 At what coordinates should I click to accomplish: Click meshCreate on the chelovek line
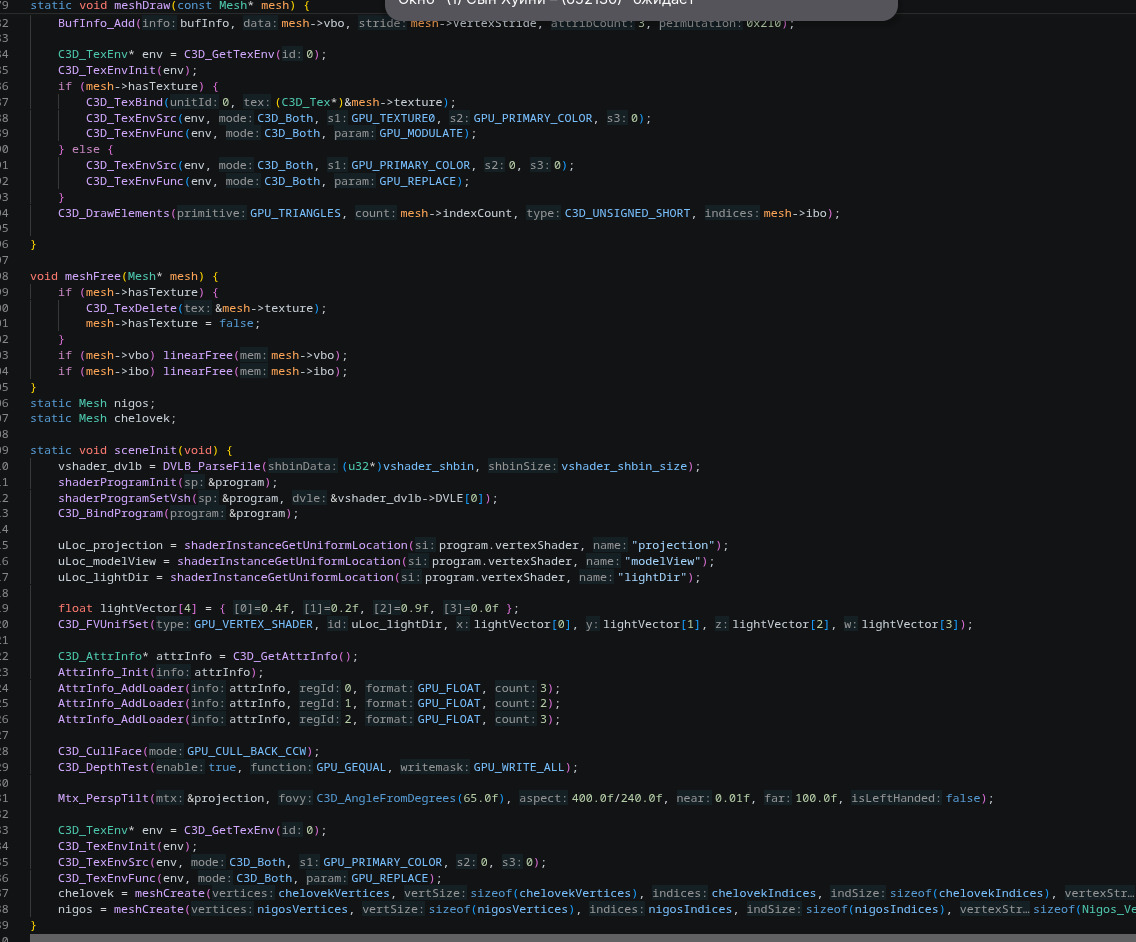170,893
